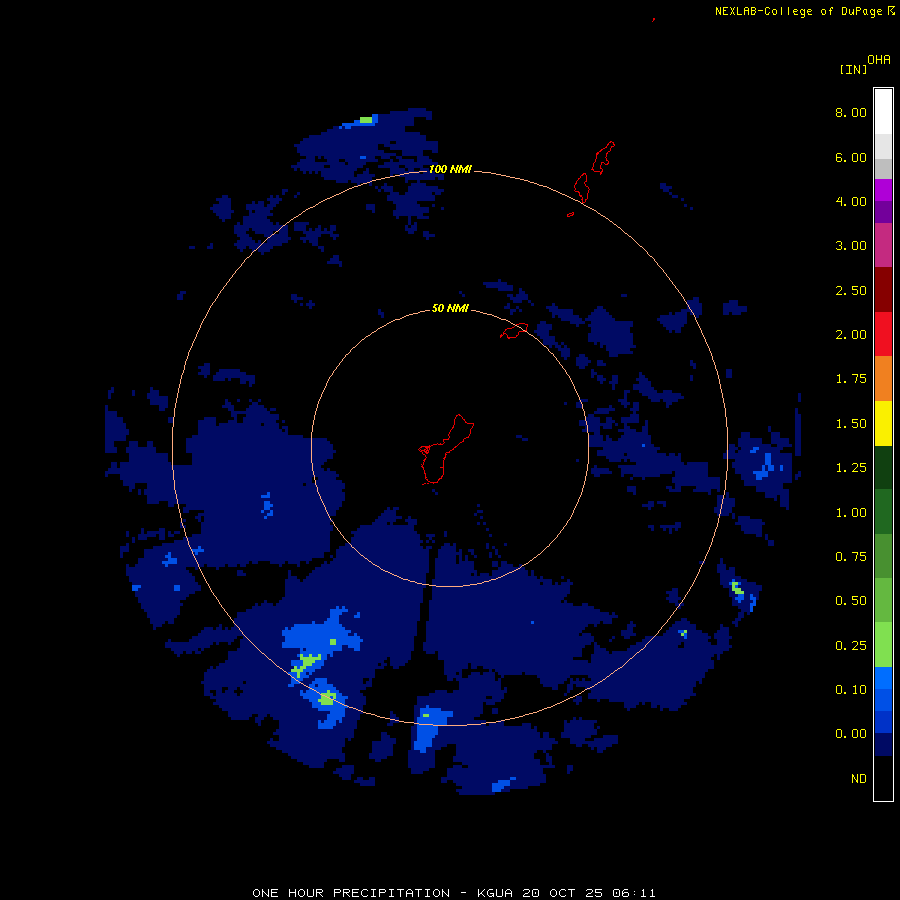Click the ONE HOUR PRECIPITATION caption text
900x900 pixels.
(x=351, y=893)
